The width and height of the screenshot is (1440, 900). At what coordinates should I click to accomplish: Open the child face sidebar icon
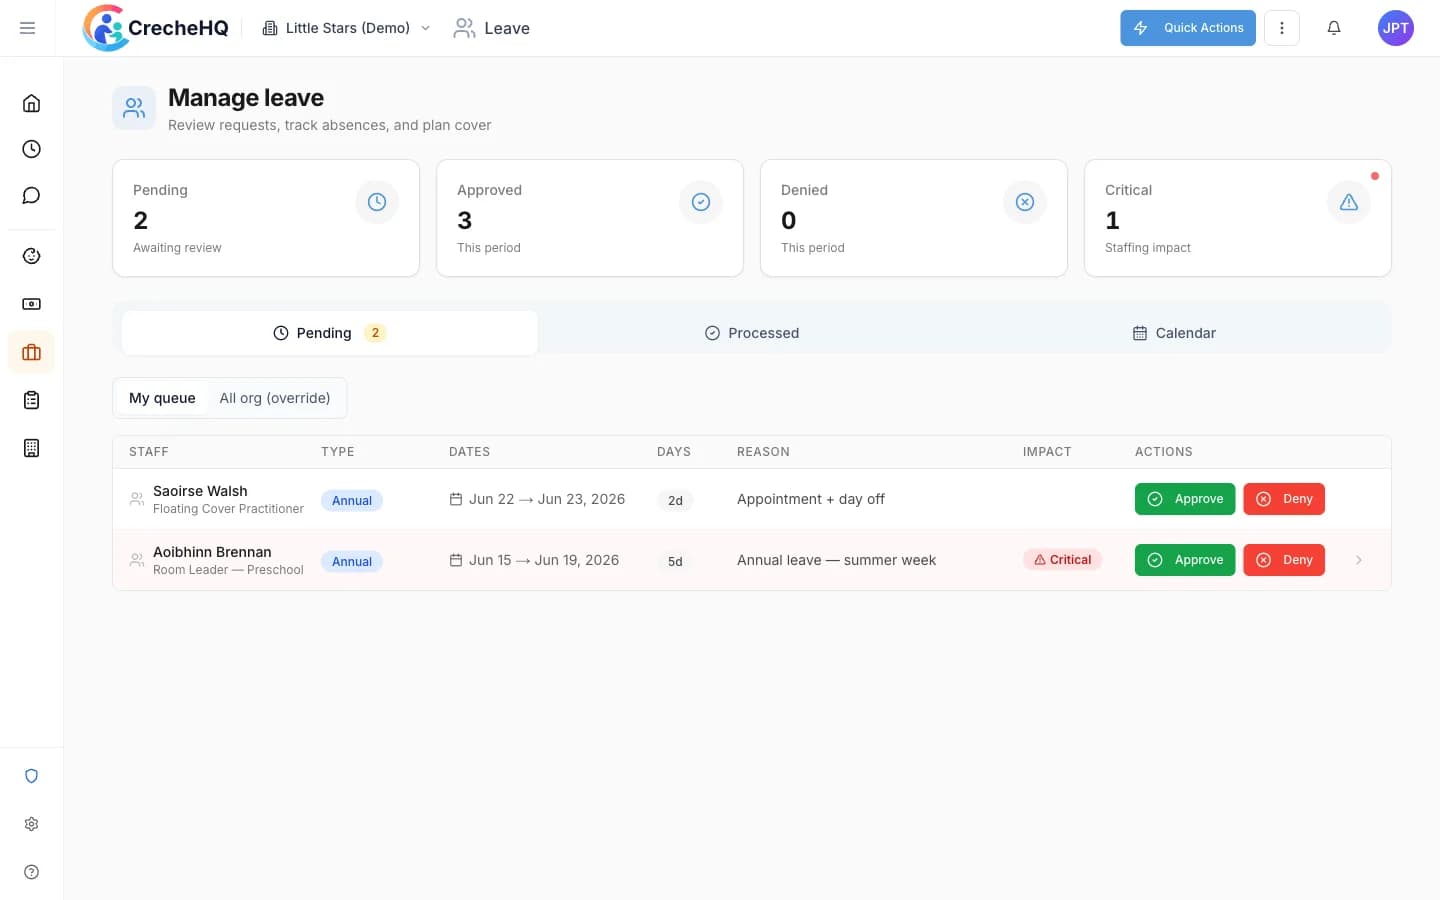coord(31,256)
